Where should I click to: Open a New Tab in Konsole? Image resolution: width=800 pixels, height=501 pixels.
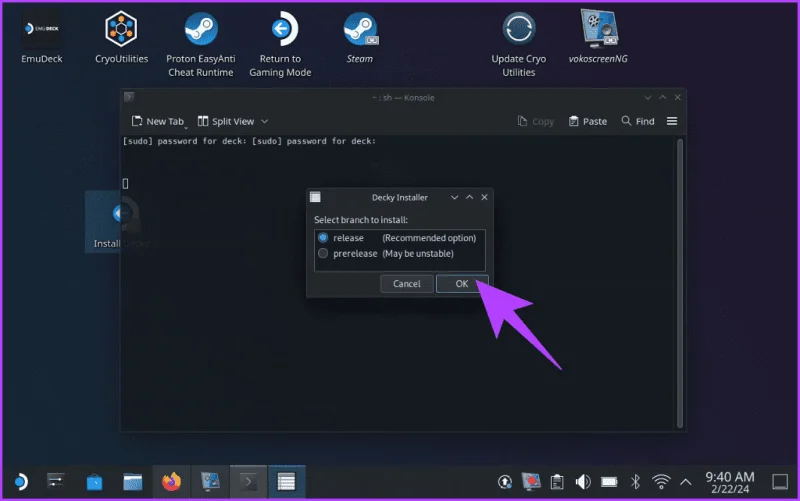point(158,121)
